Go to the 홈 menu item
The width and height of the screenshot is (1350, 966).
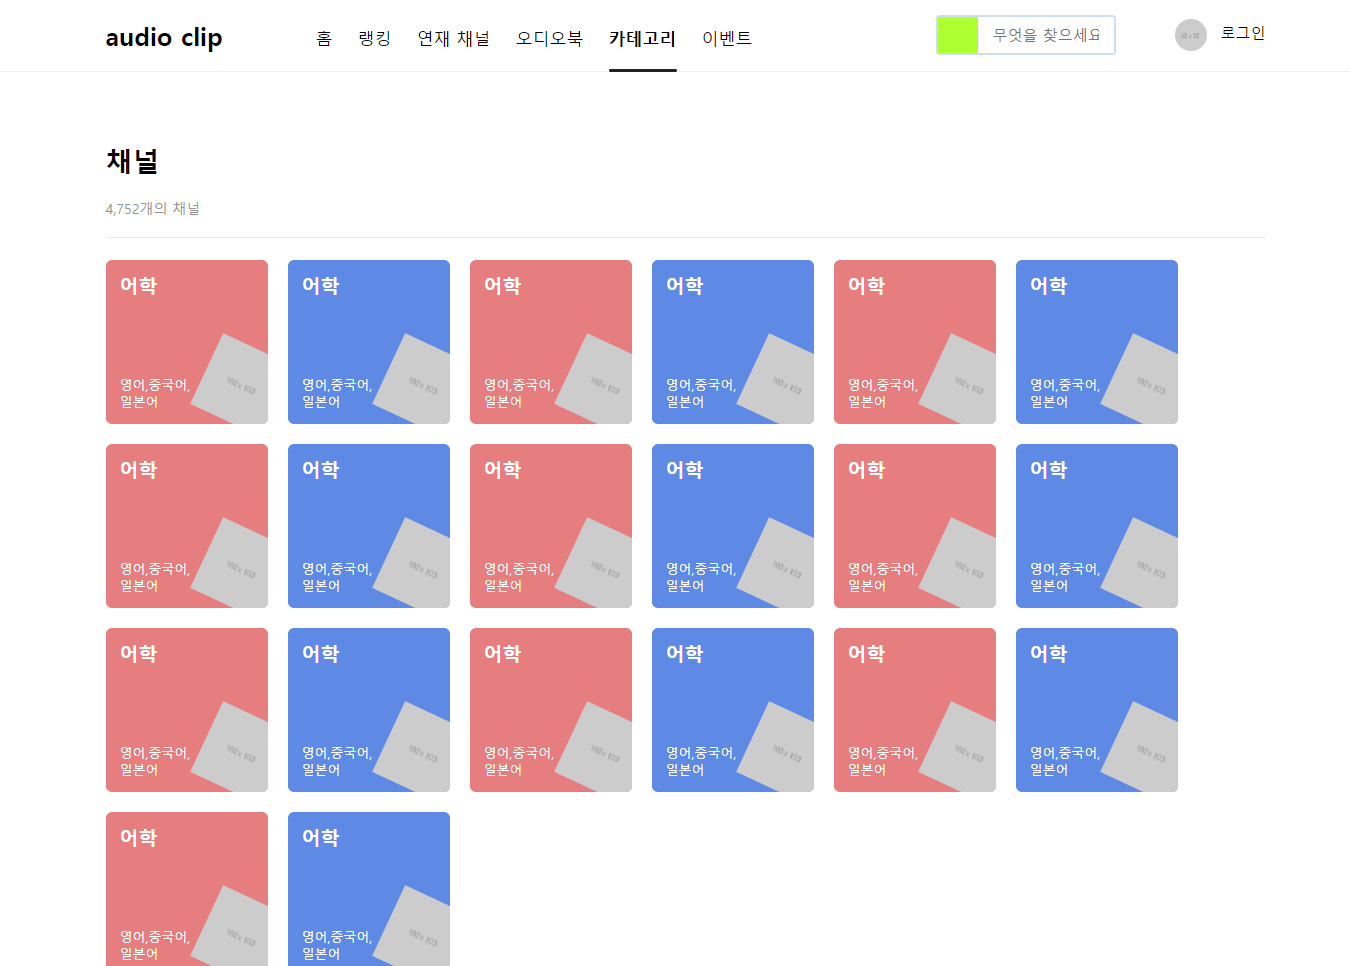[x=324, y=38]
